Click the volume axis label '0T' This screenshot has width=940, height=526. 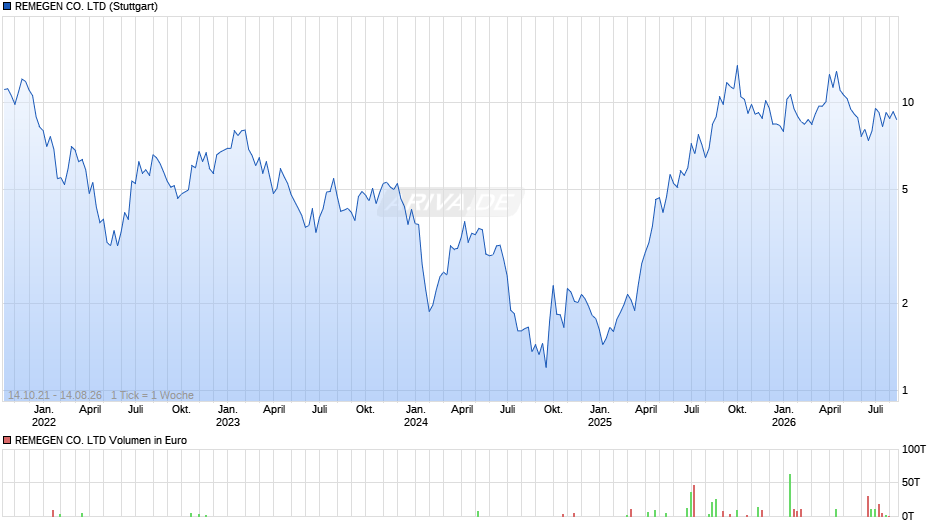[908, 516]
